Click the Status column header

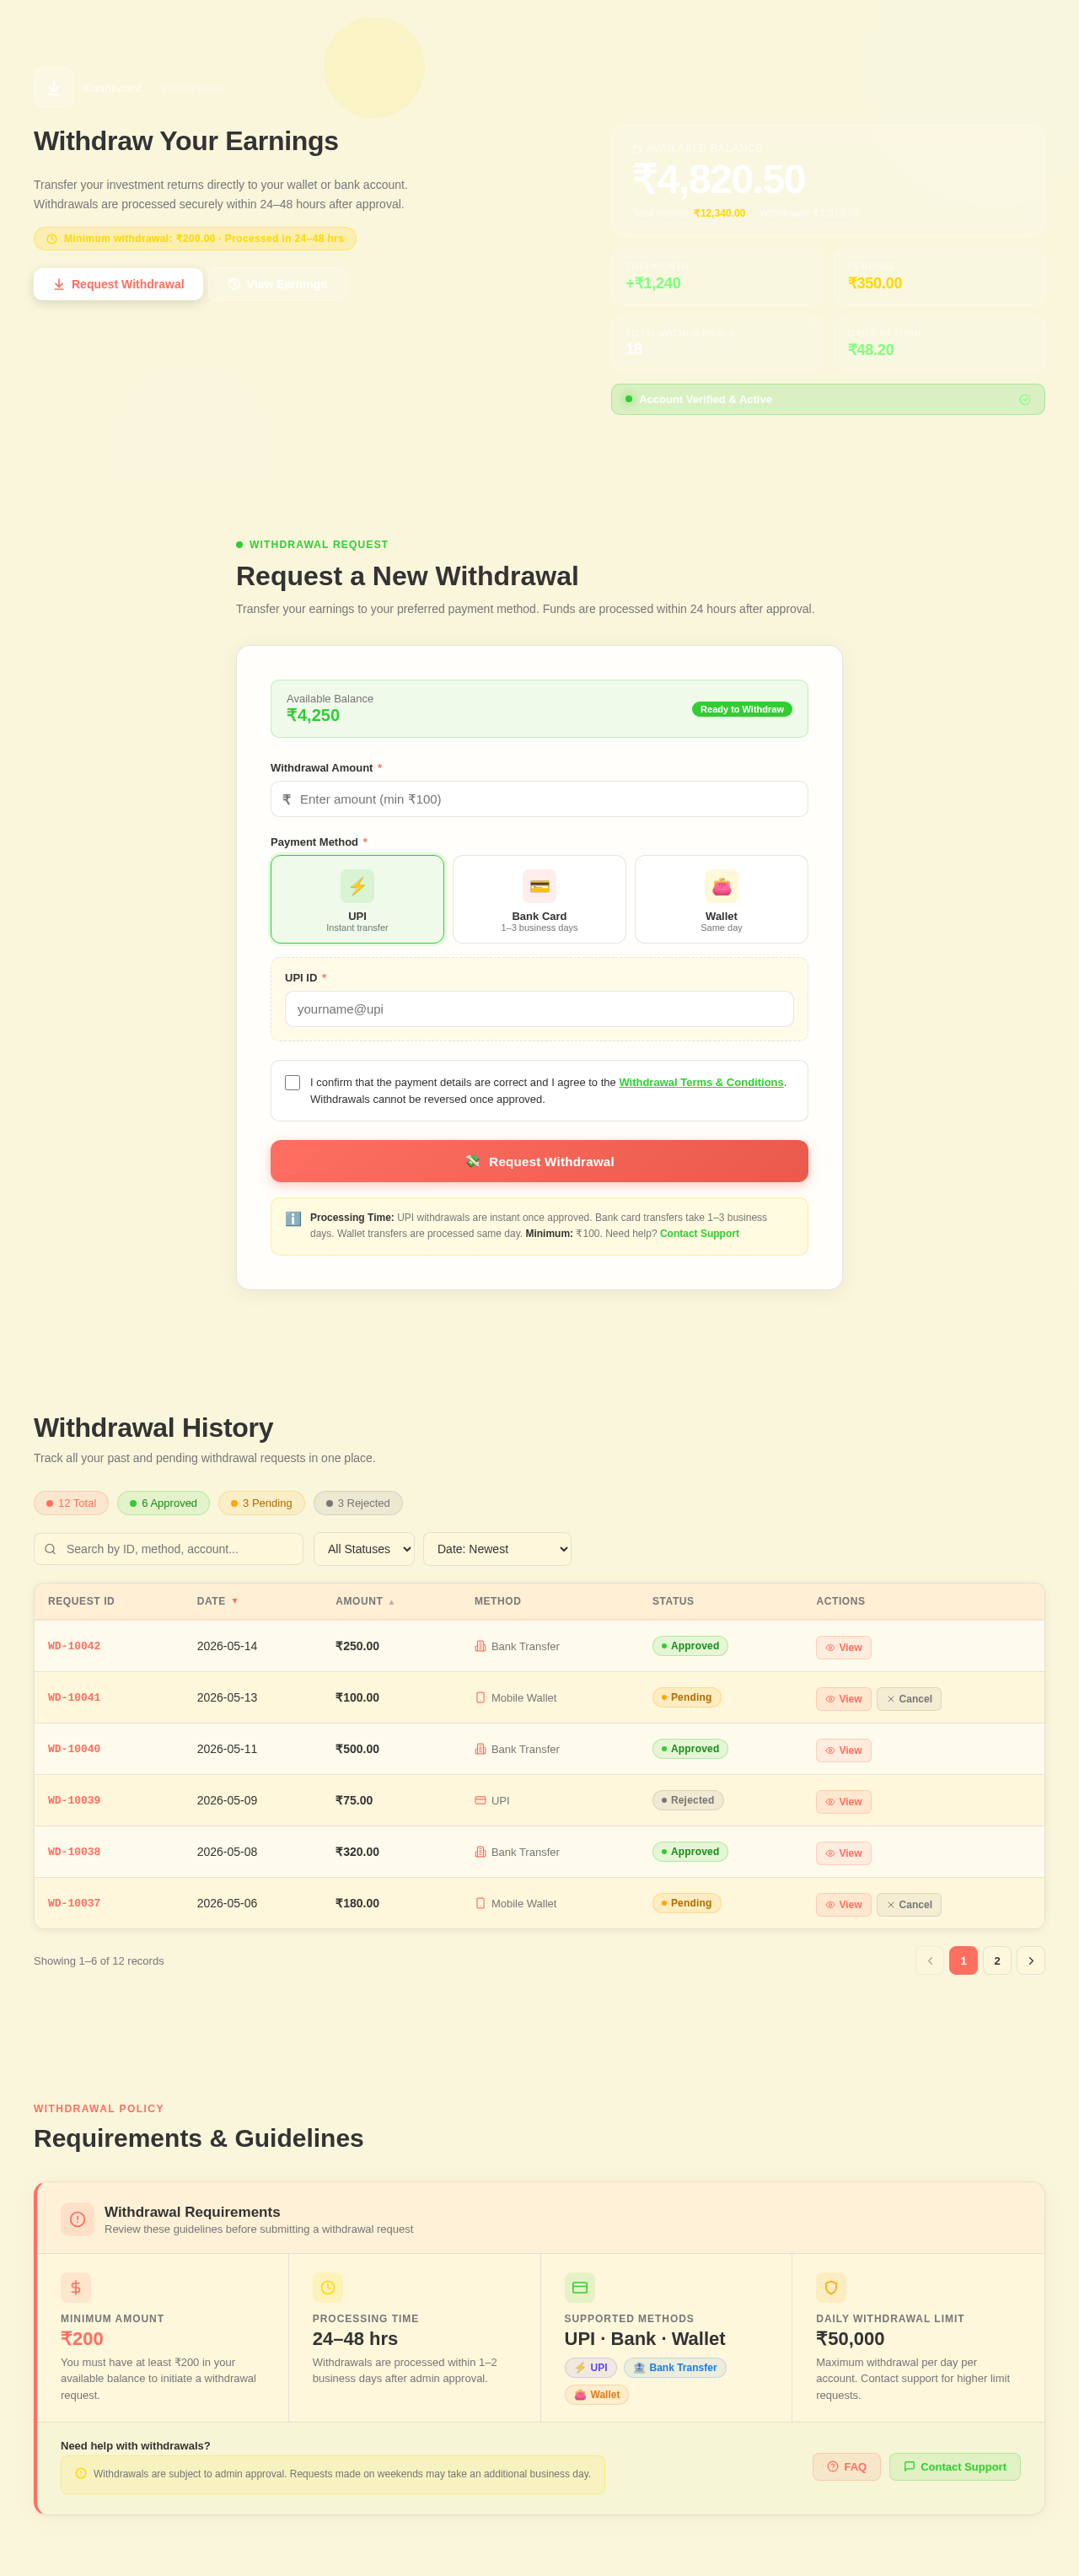pos(673,1601)
